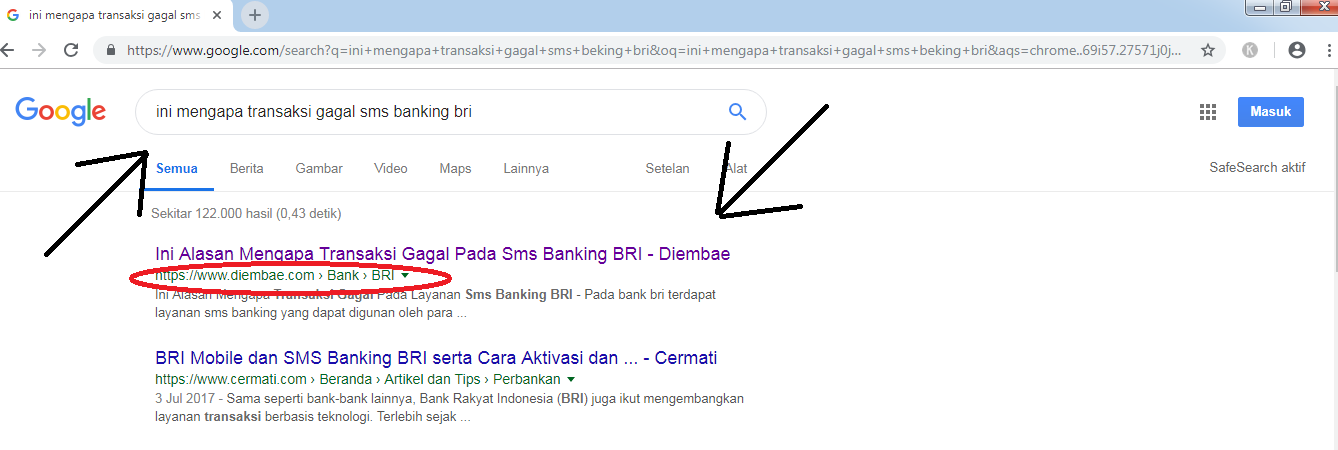Close the current browser tab
The image size is (1338, 450).
[x=217, y=15]
